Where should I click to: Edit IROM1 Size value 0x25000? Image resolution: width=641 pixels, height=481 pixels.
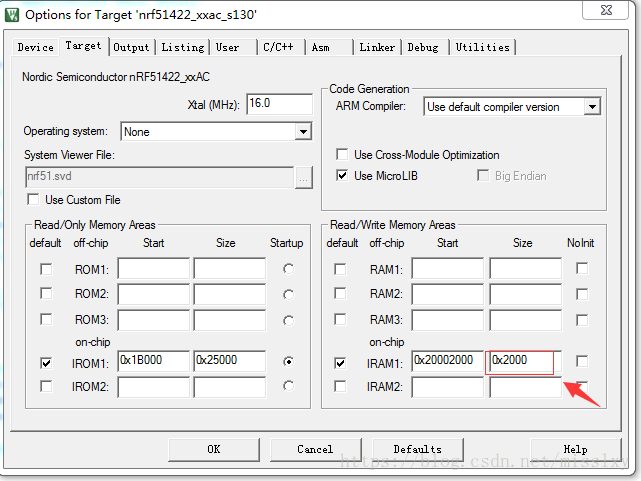pos(230,361)
